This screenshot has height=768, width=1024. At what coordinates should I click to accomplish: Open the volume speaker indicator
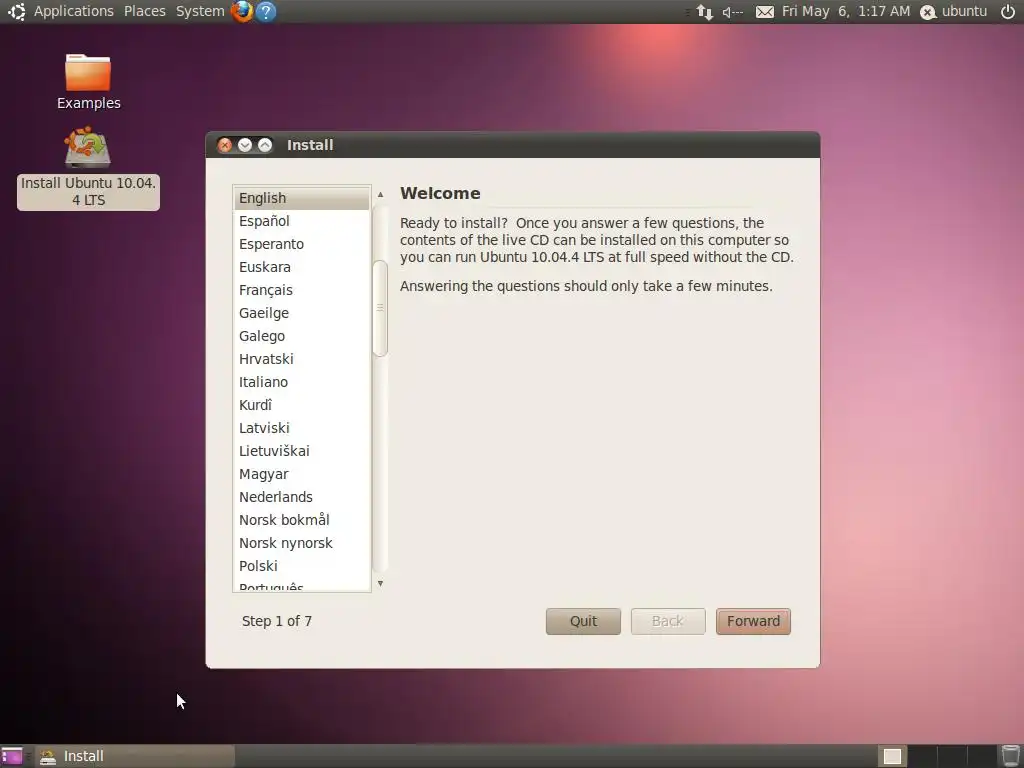(x=733, y=12)
